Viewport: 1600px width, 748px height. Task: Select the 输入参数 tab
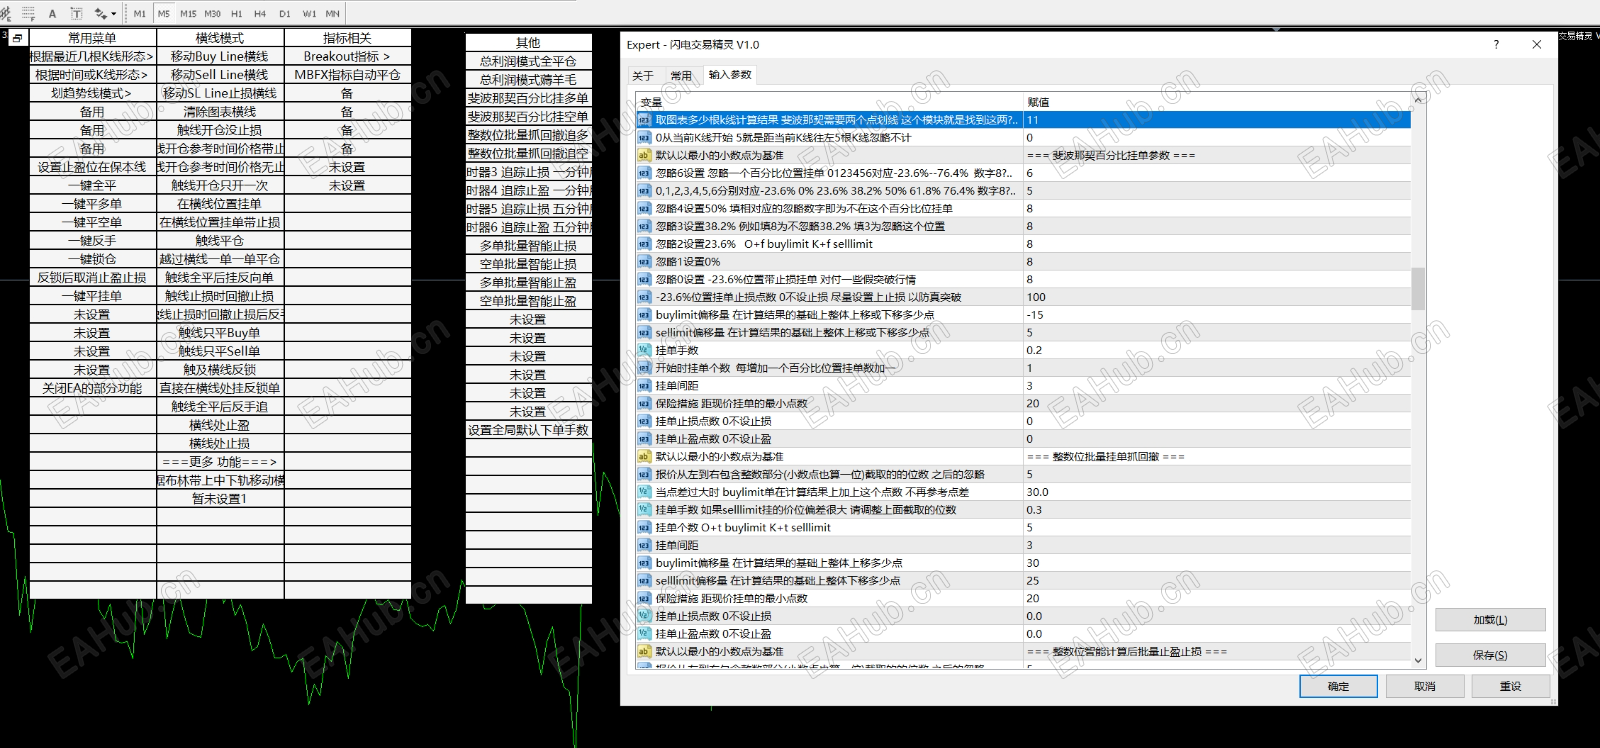tap(730, 75)
